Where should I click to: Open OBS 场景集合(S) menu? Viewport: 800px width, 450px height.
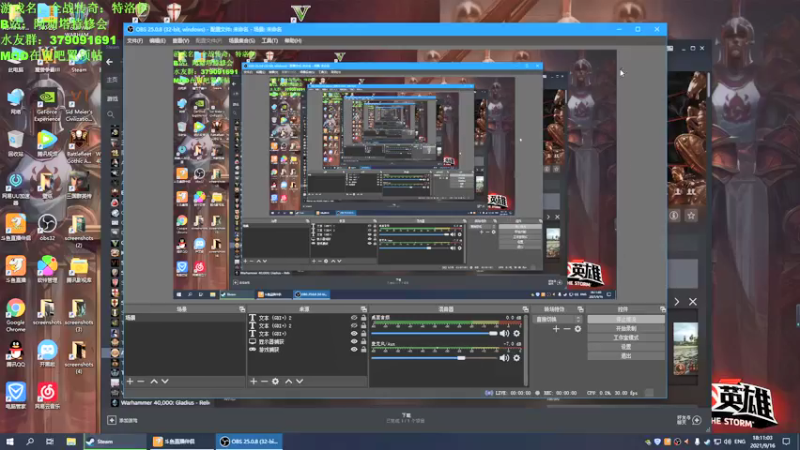241,40
